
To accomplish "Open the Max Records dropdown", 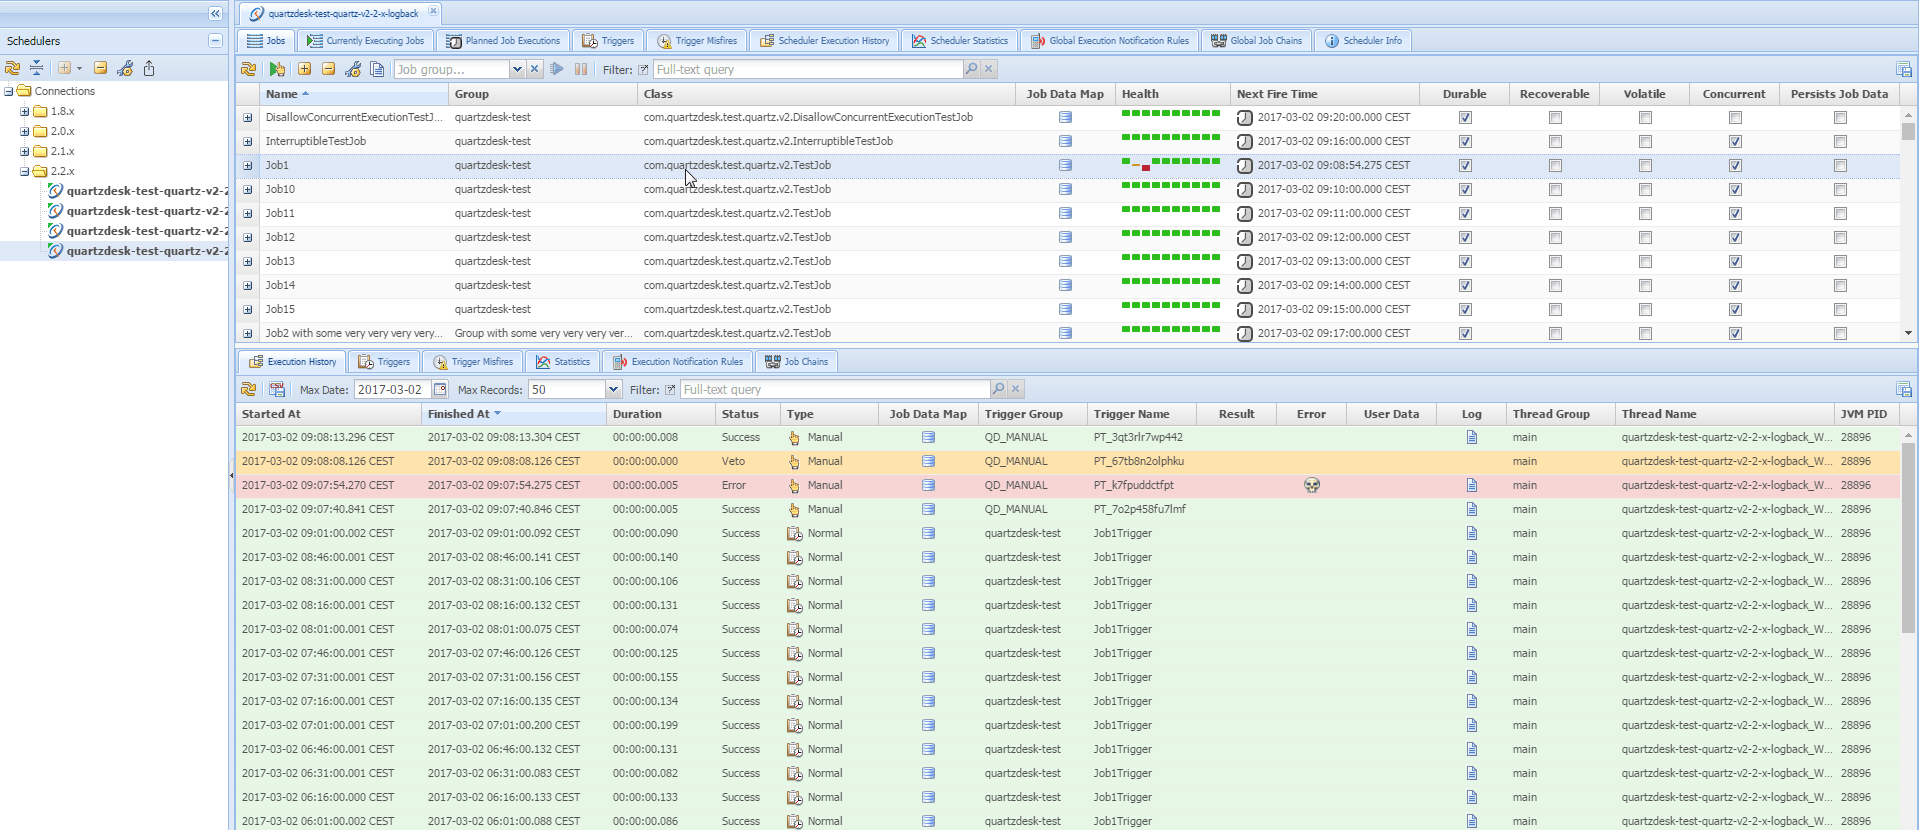I will coord(613,389).
